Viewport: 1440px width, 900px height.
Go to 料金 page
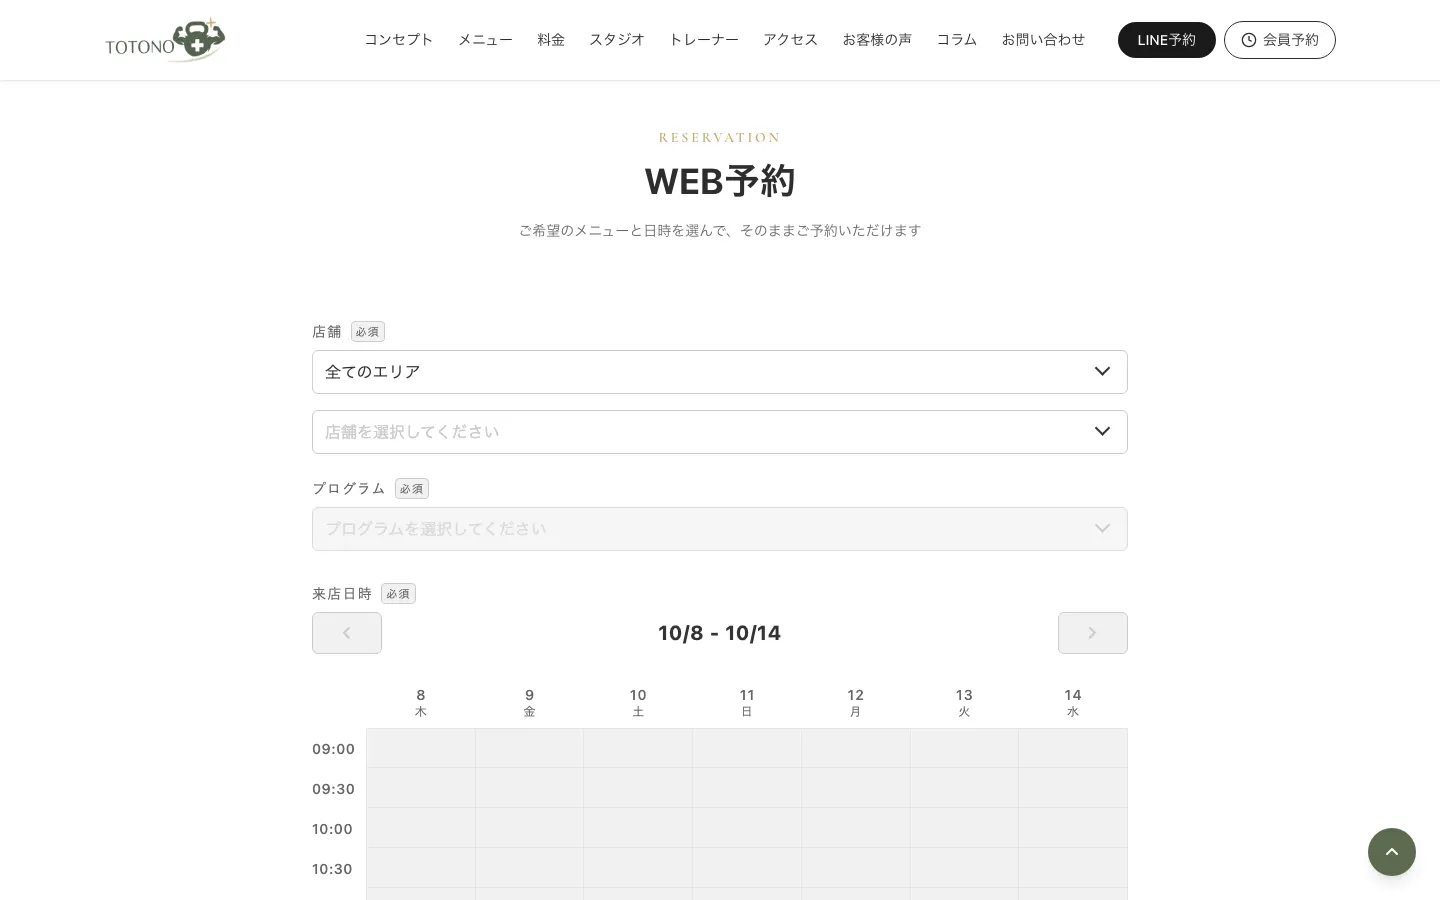click(551, 40)
